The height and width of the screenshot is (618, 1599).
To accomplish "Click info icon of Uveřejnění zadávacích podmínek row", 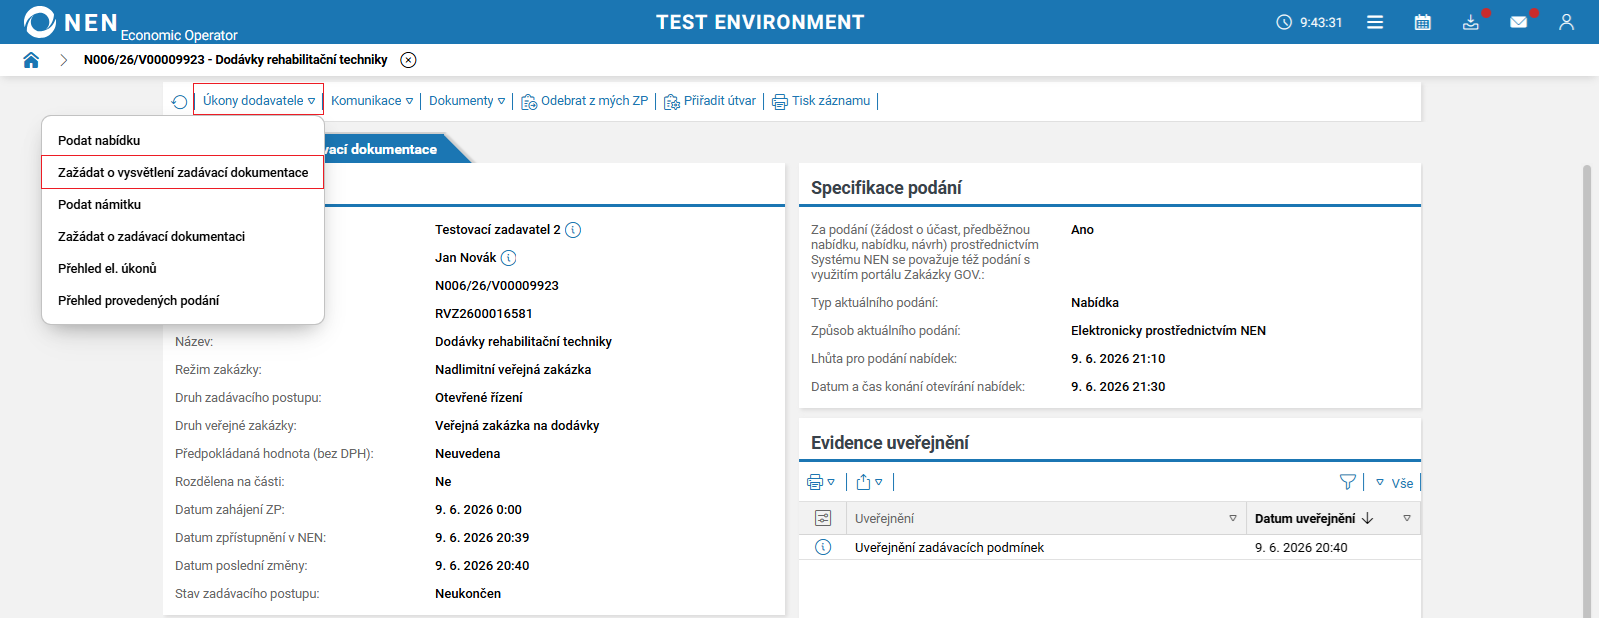I will tap(823, 547).
